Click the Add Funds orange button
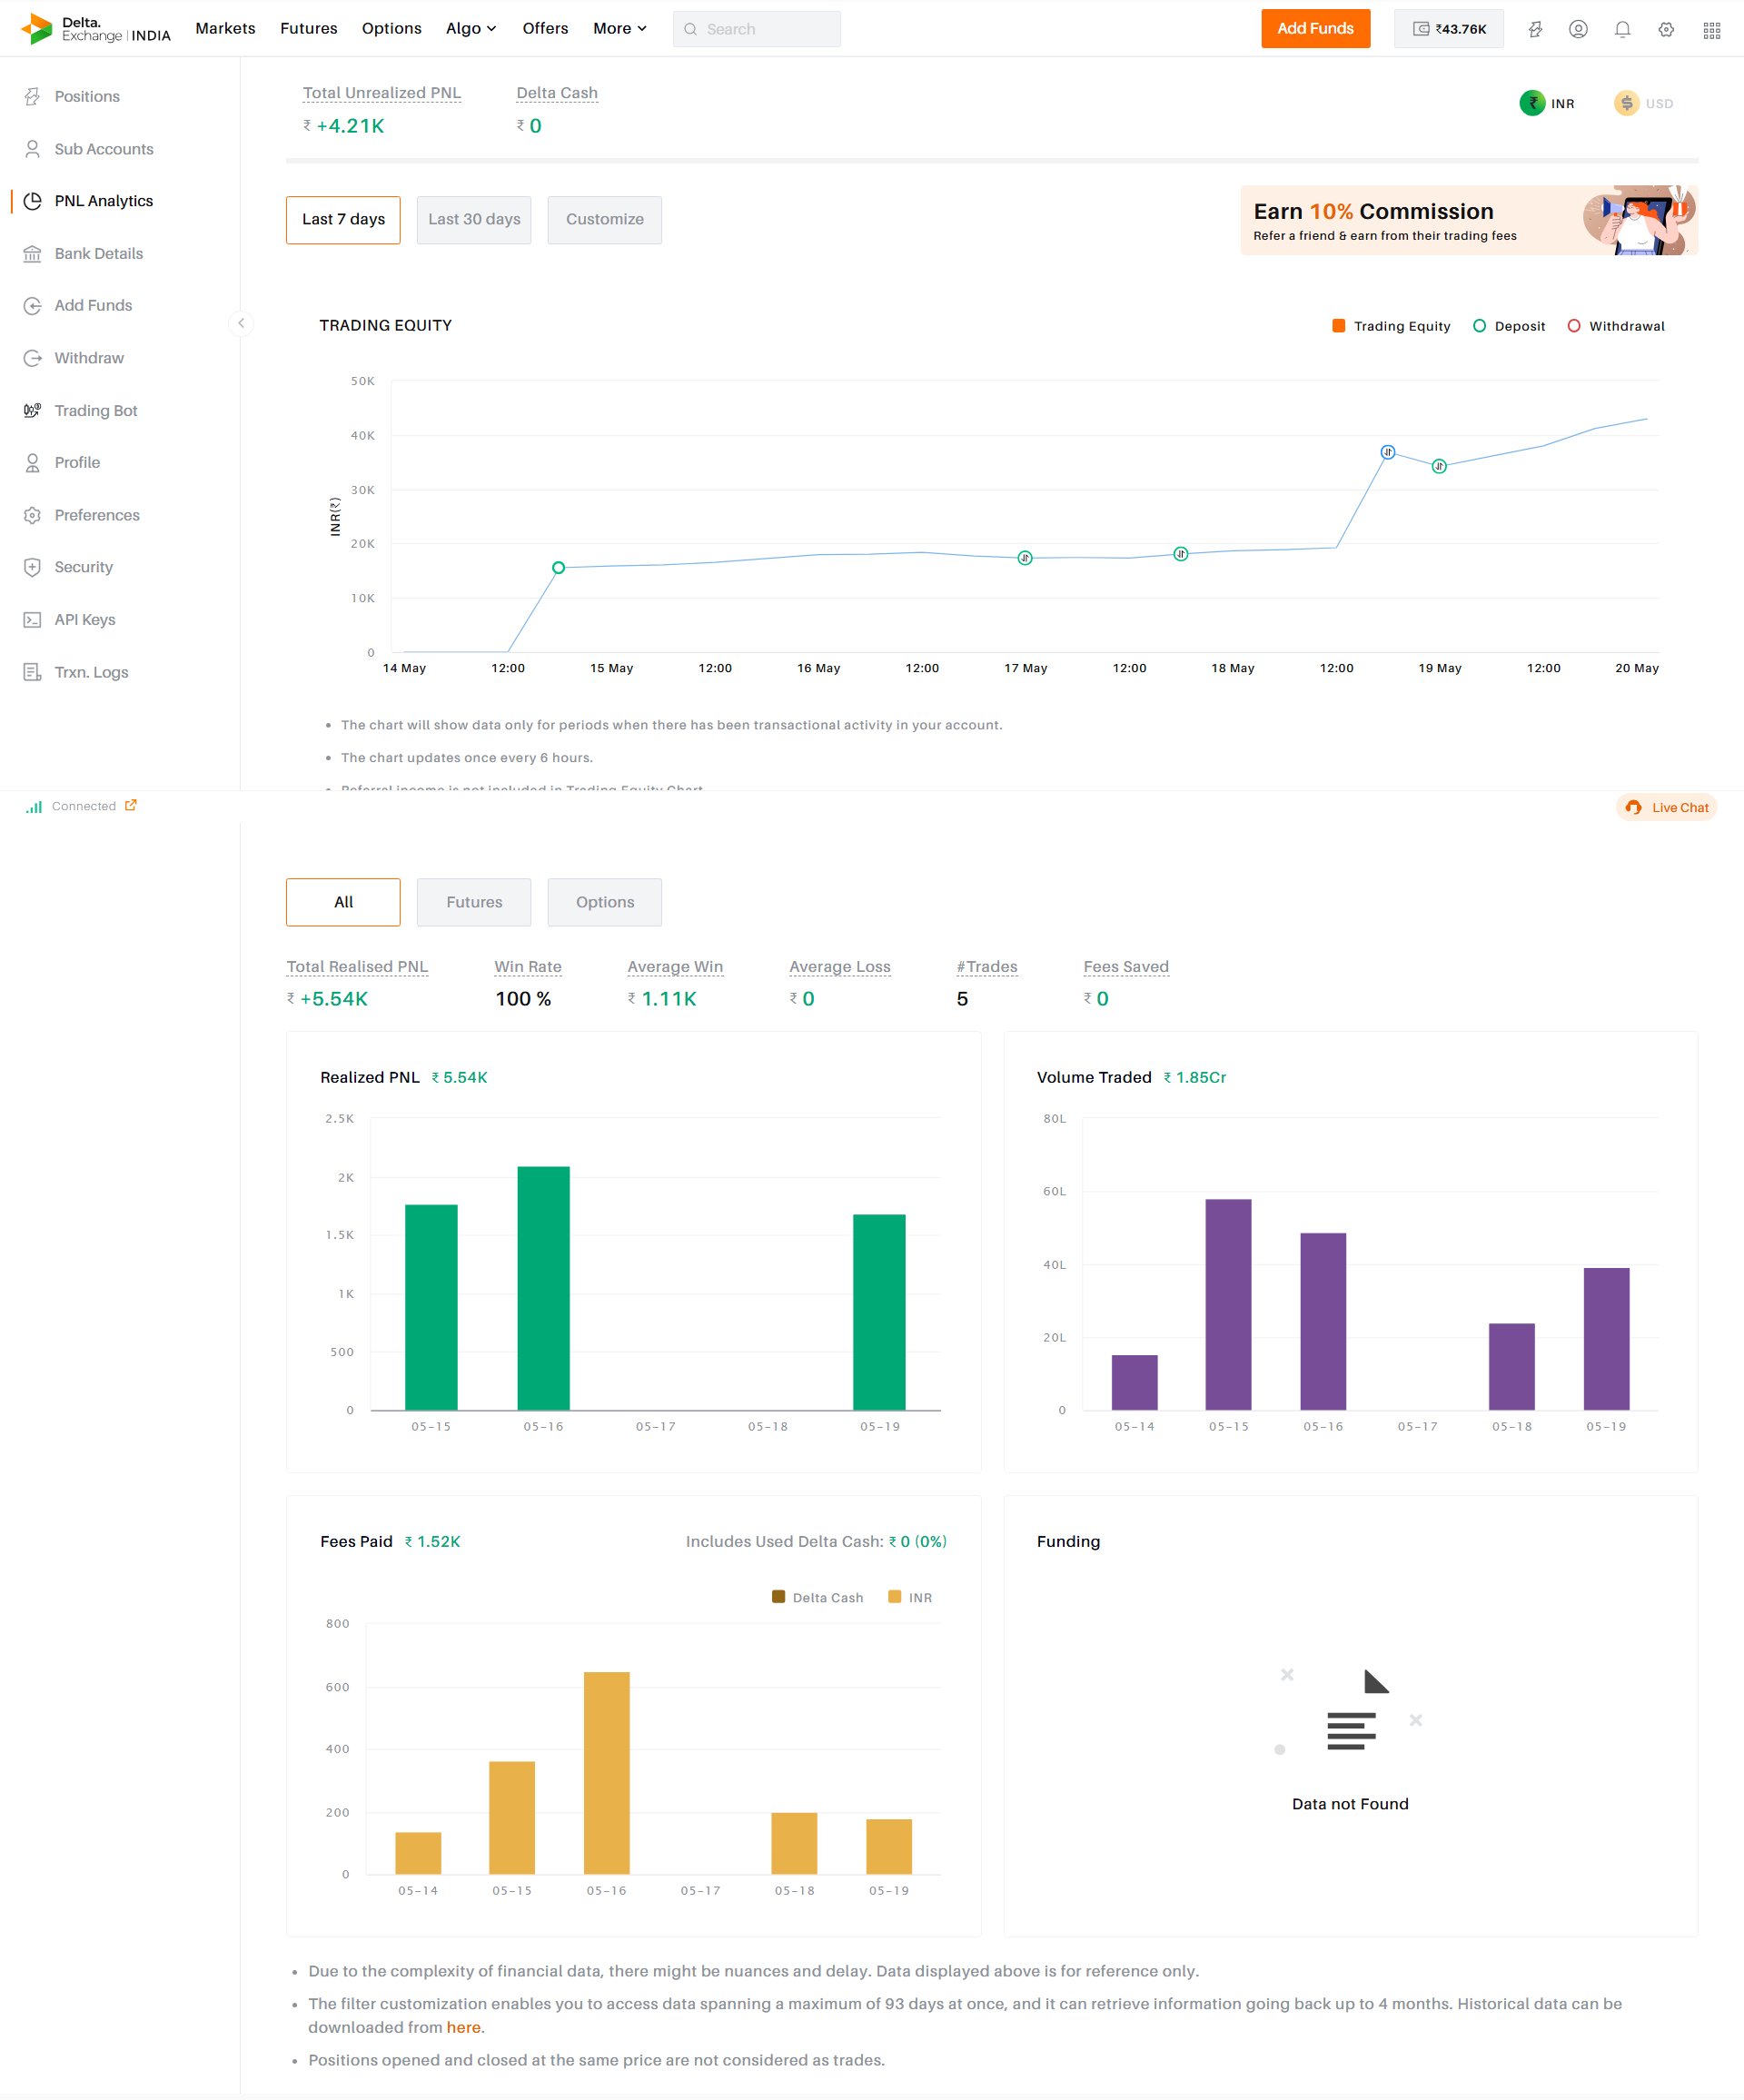Viewport: 1744px width, 2100px height. coord(1315,29)
